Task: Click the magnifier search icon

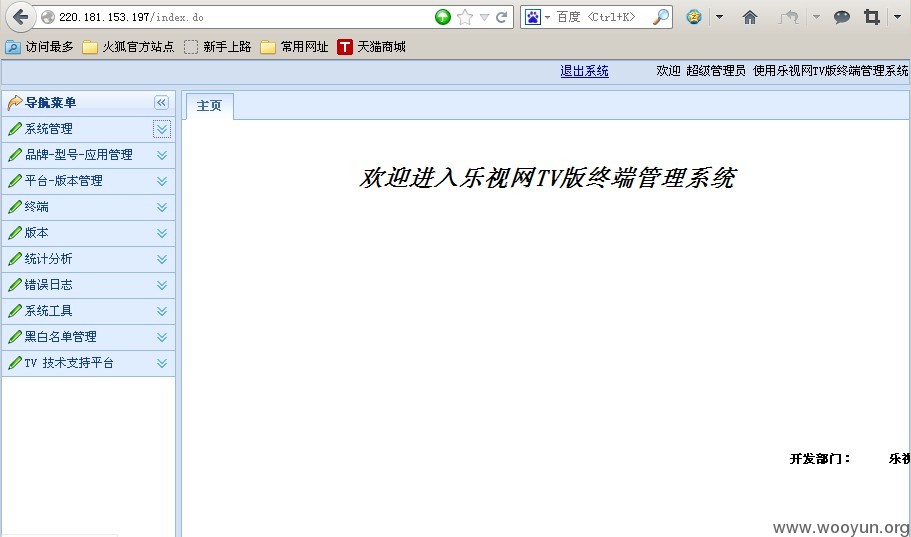Action: point(661,17)
